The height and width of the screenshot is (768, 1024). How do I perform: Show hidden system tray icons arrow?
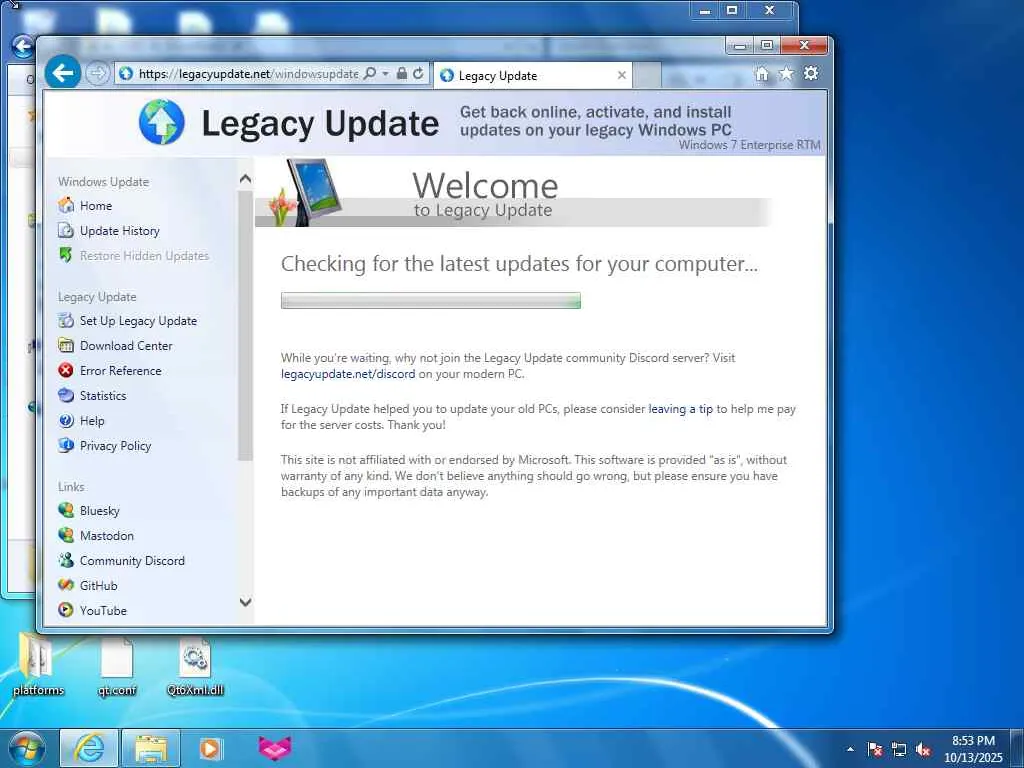click(x=850, y=749)
